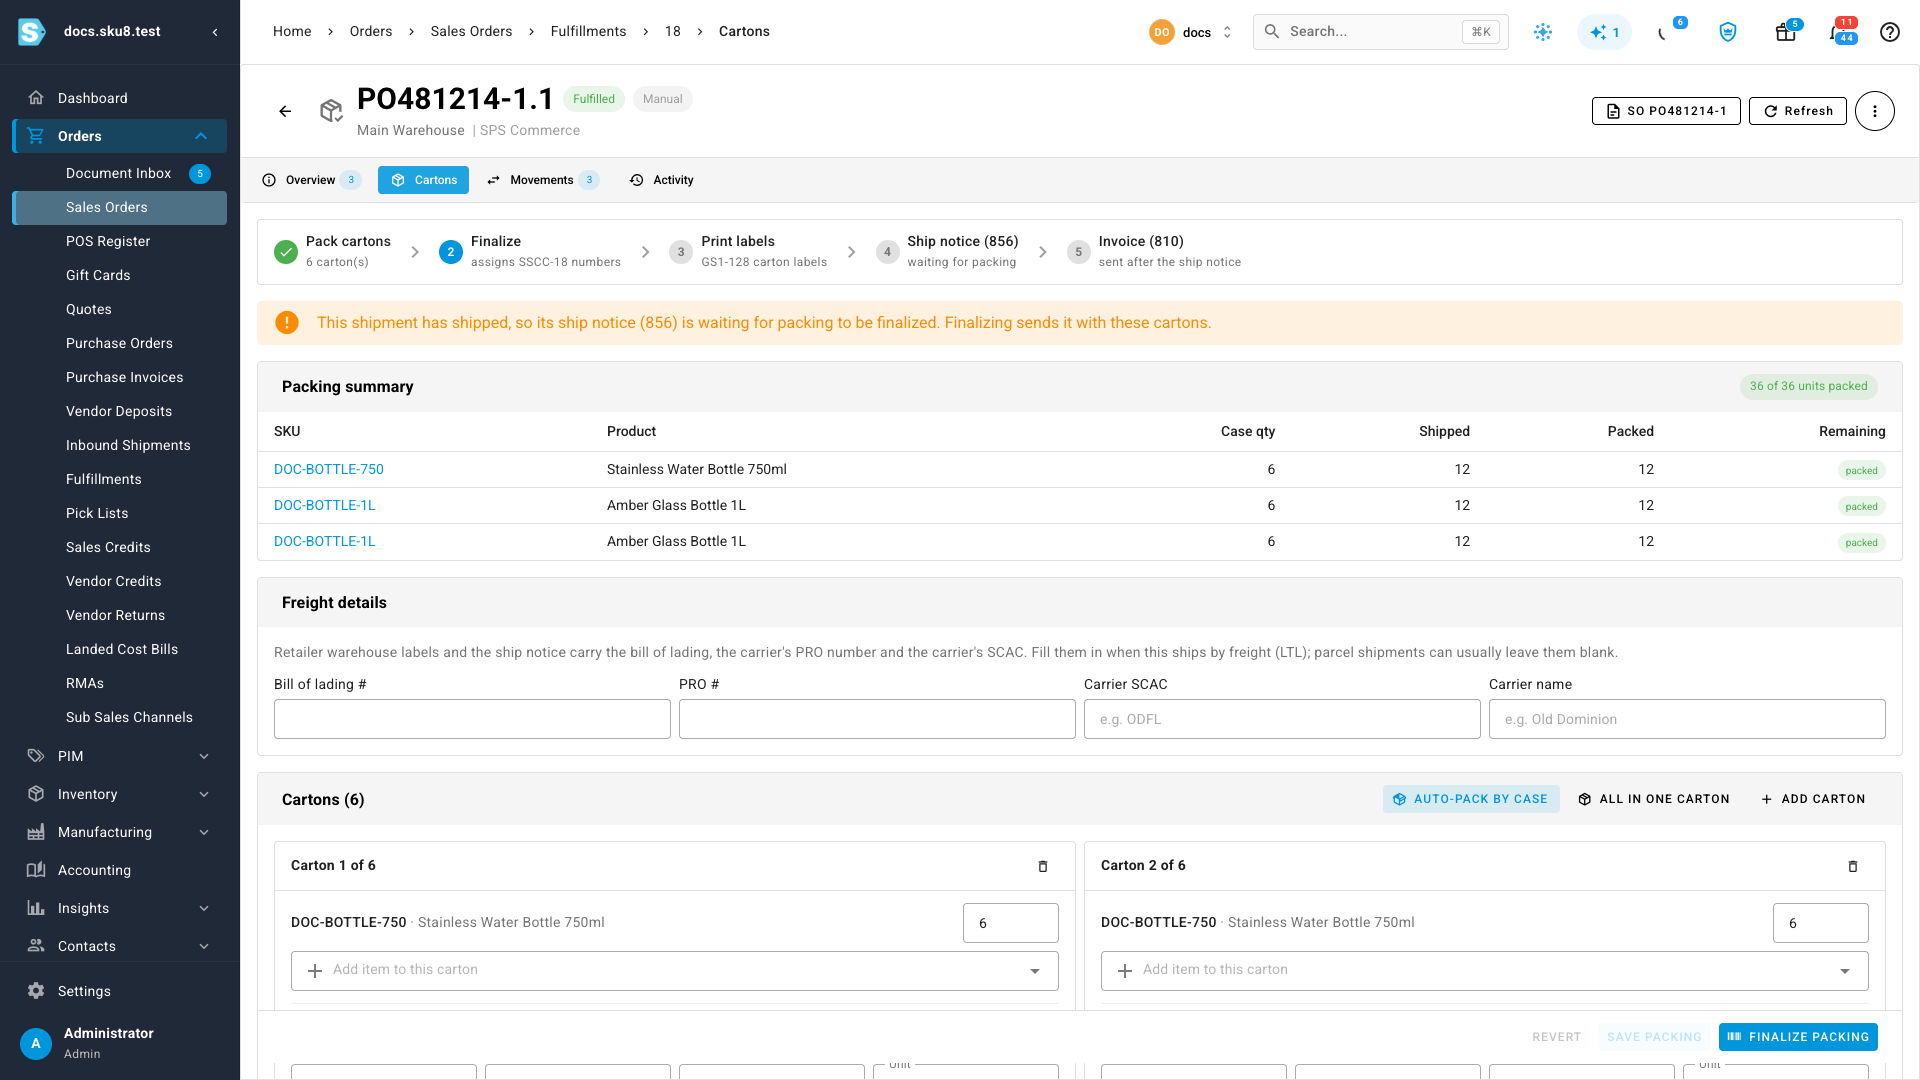
Task: Open the three-dot more options menu
Action: point(1874,111)
